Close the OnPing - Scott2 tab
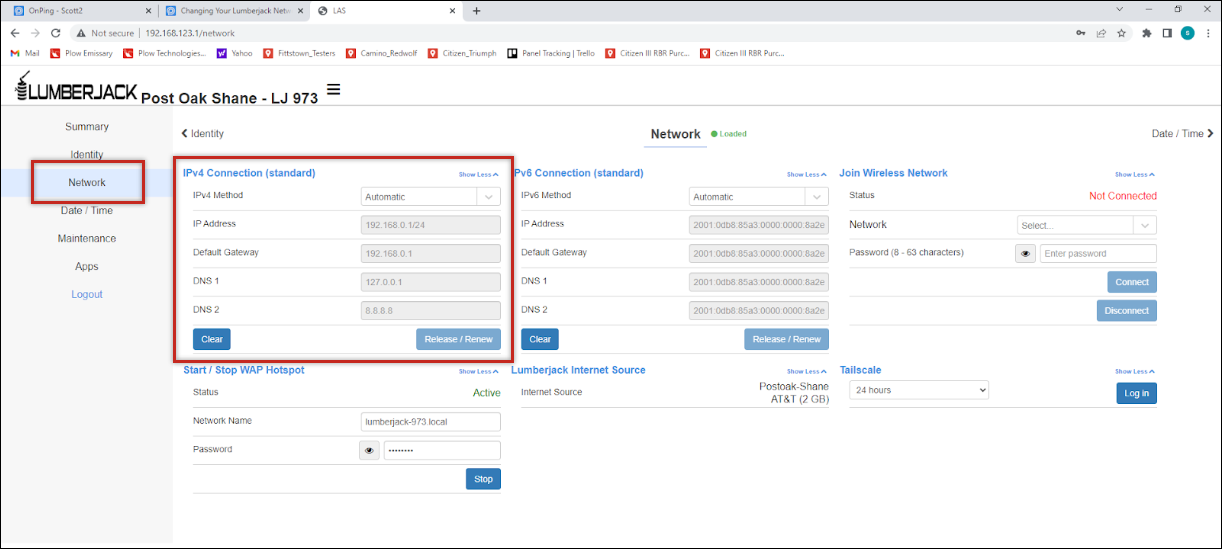The width and height of the screenshot is (1222, 549). [148, 11]
